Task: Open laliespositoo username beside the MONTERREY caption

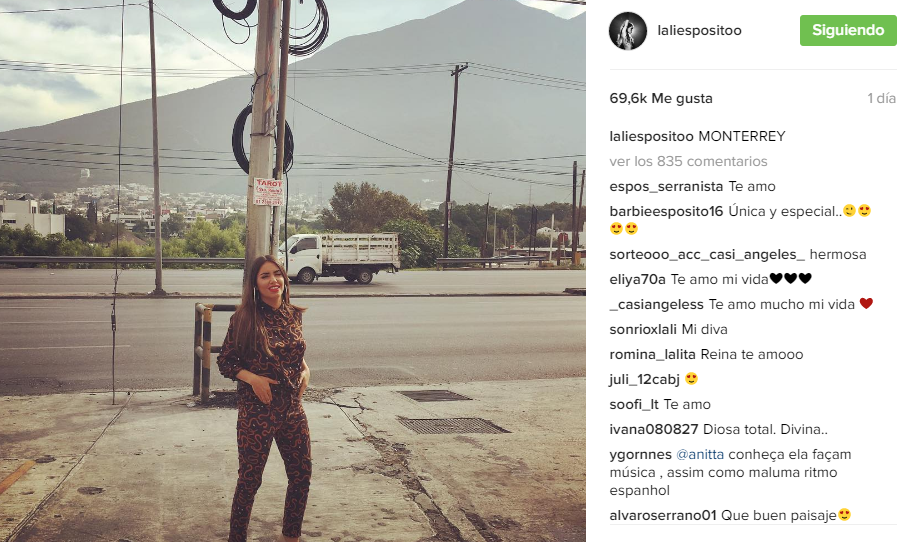Action: (651, 136)
